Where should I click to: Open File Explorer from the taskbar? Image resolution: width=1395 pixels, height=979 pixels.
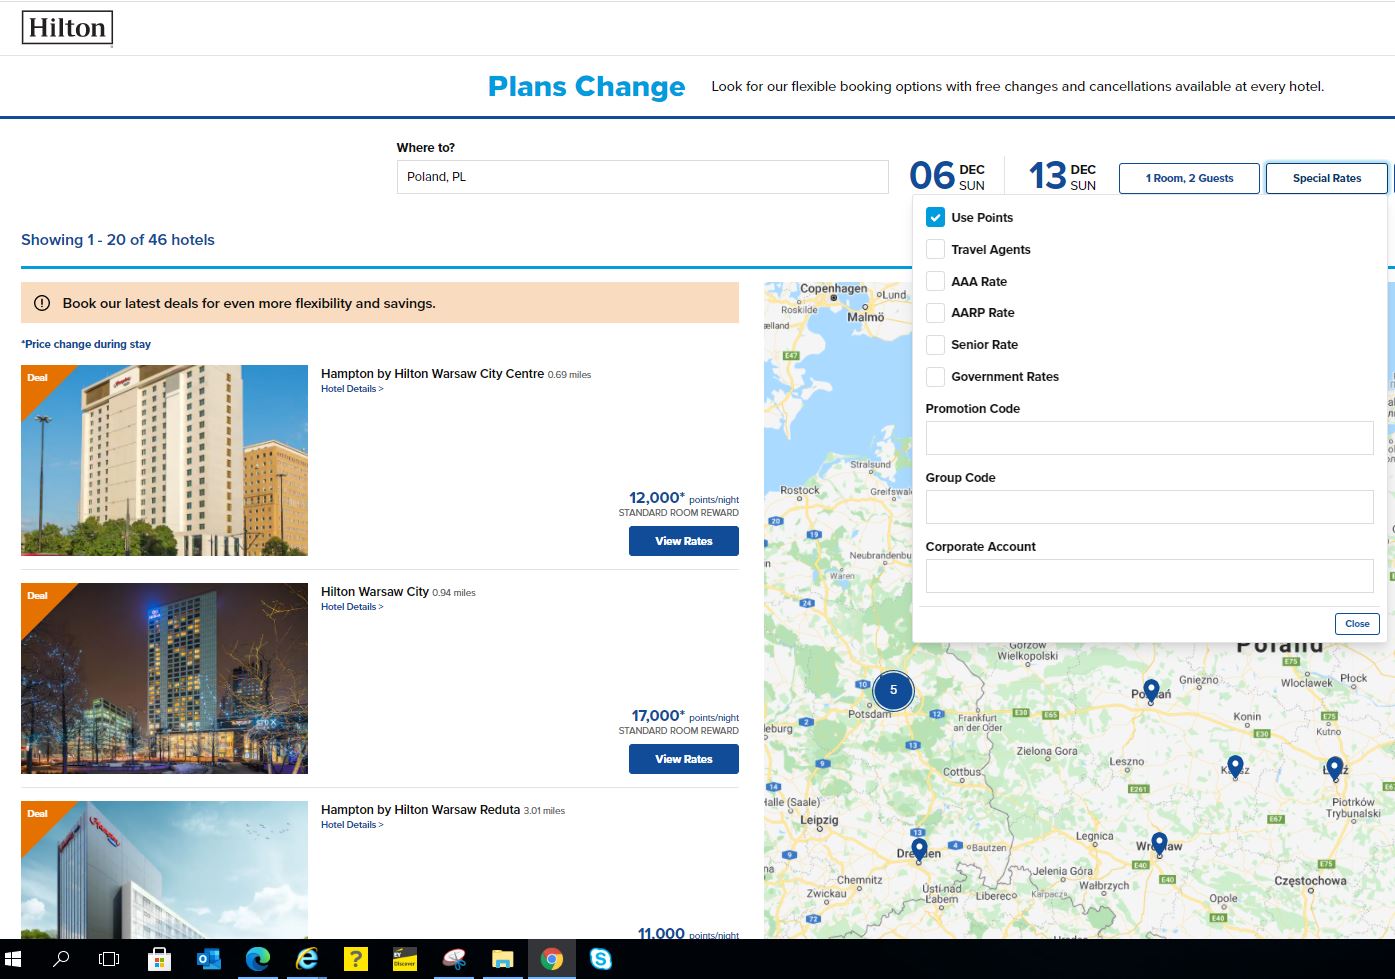[x=502, y=959]
